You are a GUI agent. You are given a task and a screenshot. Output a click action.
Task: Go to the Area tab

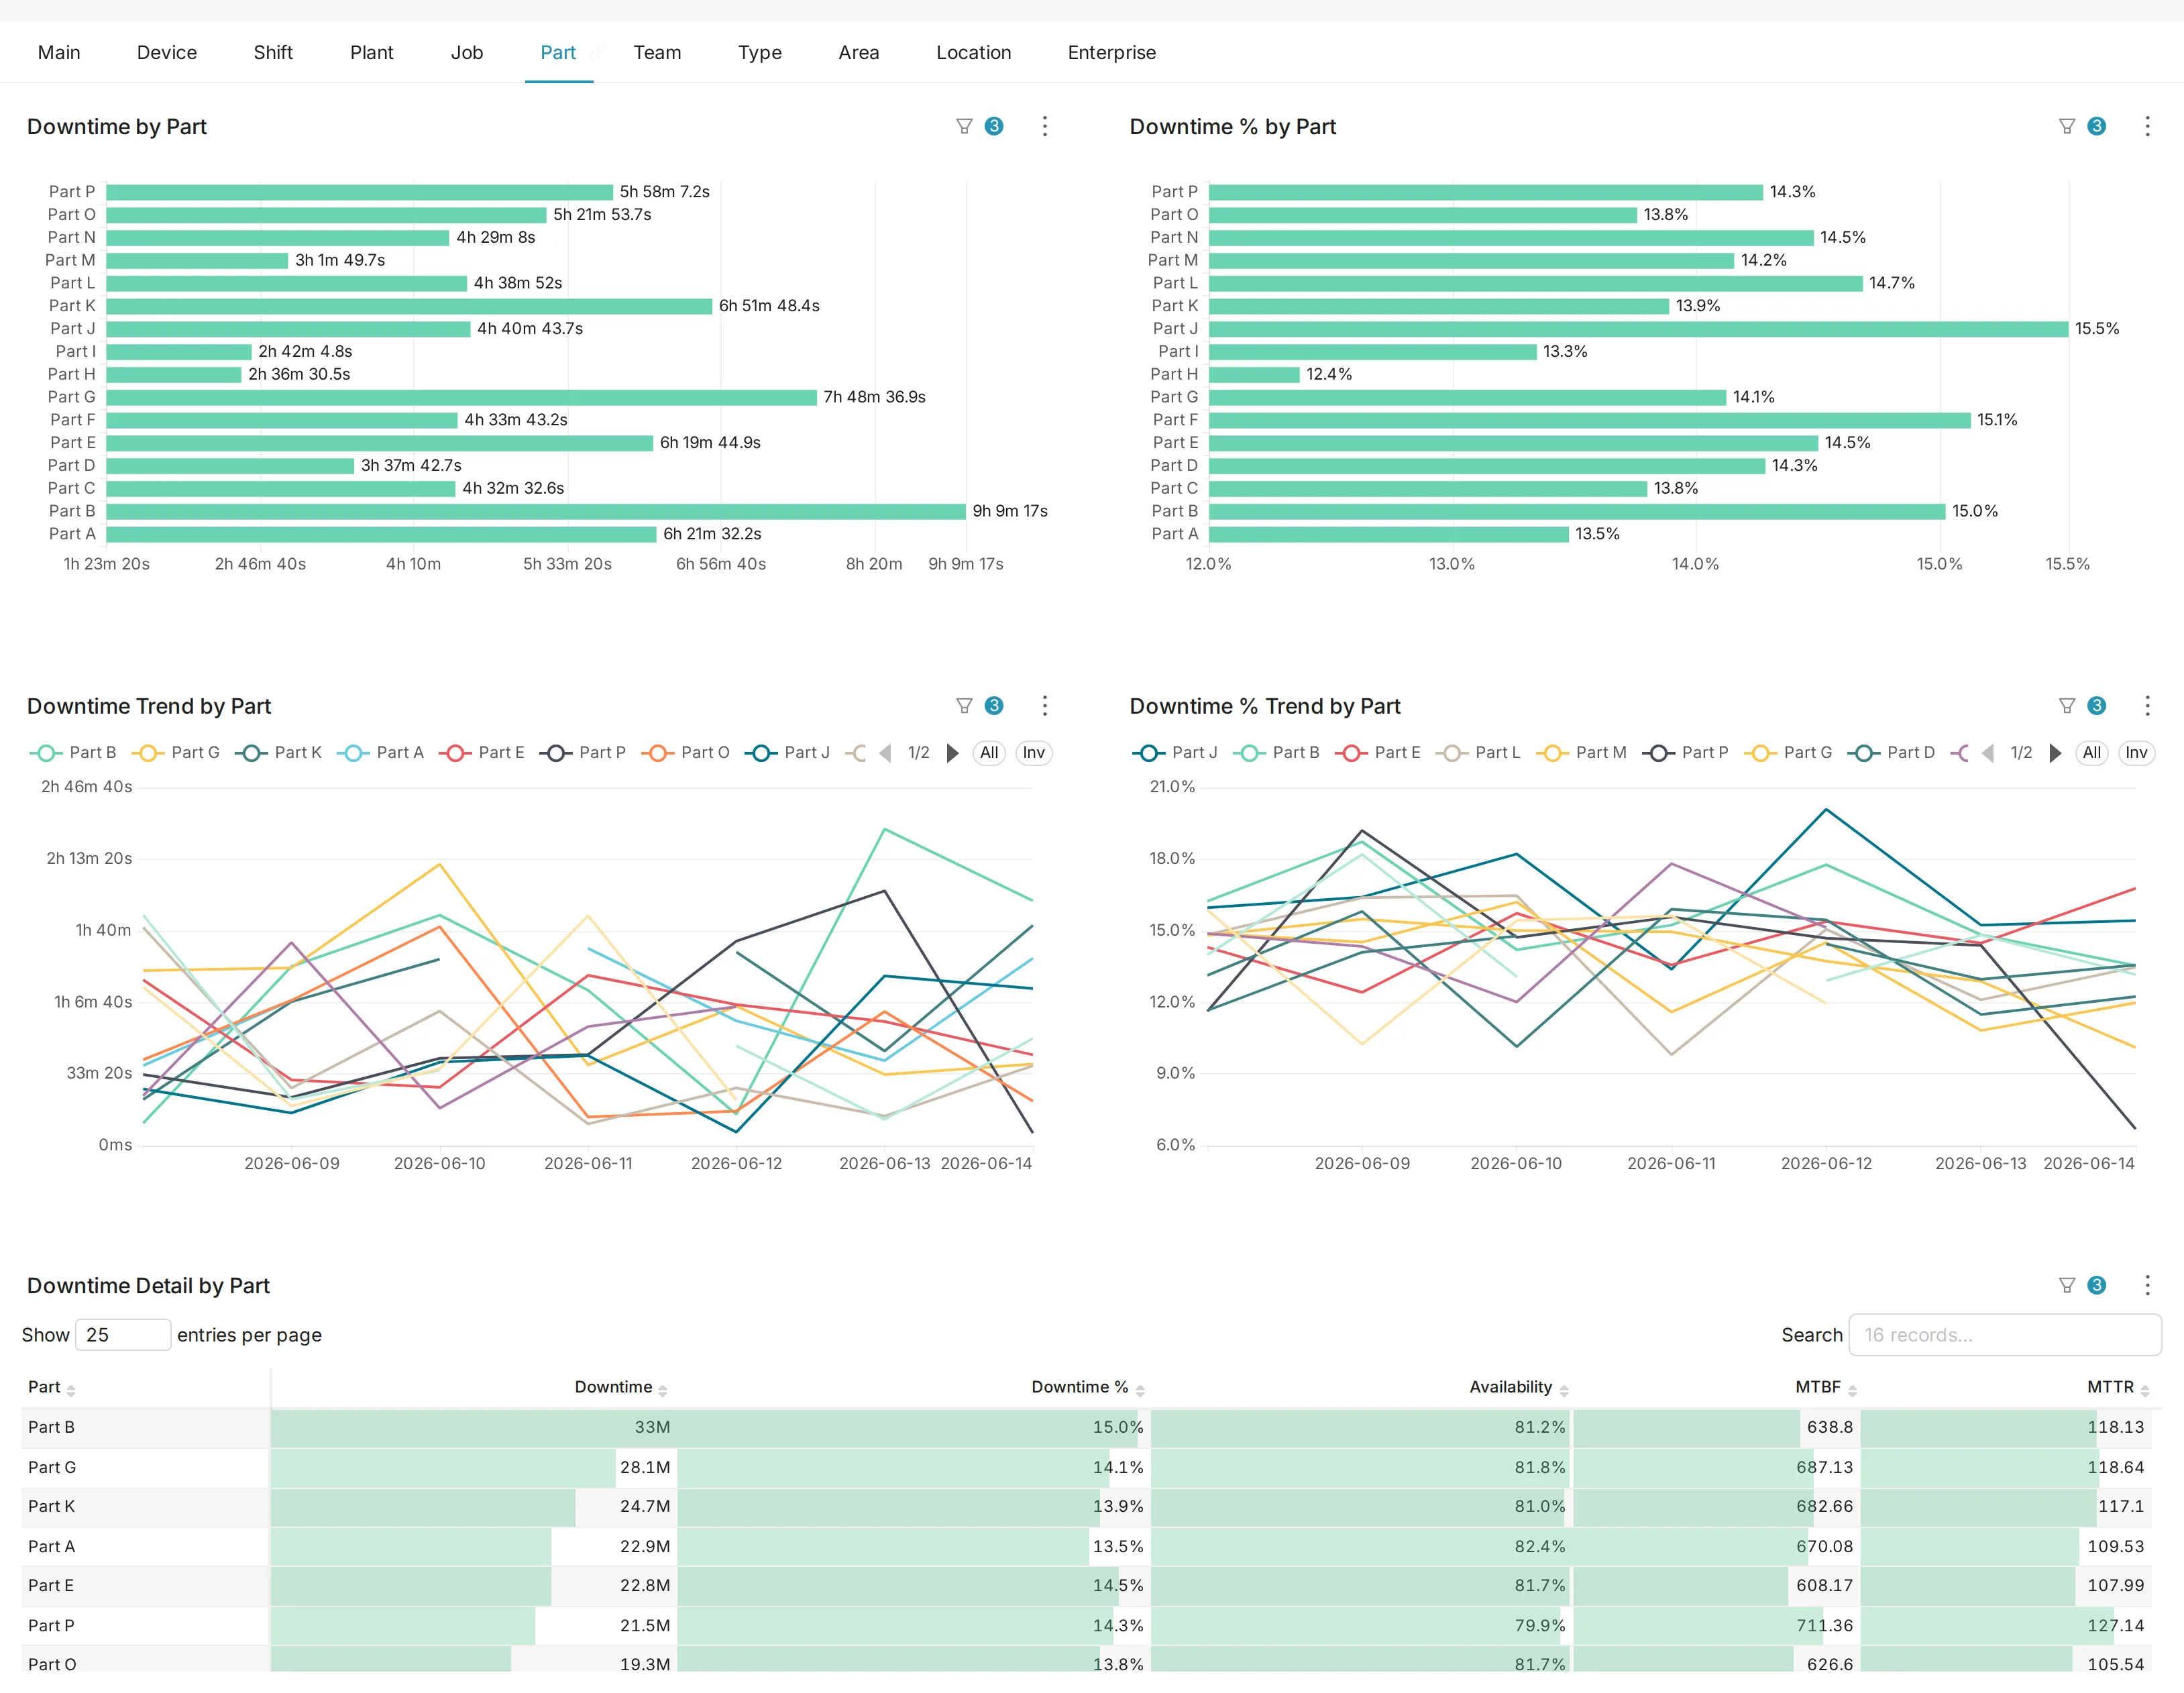pyautogui.click(x=859, y=52)
